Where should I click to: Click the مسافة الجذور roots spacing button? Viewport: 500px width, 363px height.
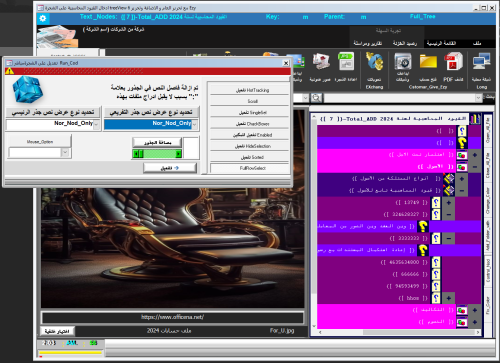click(157, 142)
